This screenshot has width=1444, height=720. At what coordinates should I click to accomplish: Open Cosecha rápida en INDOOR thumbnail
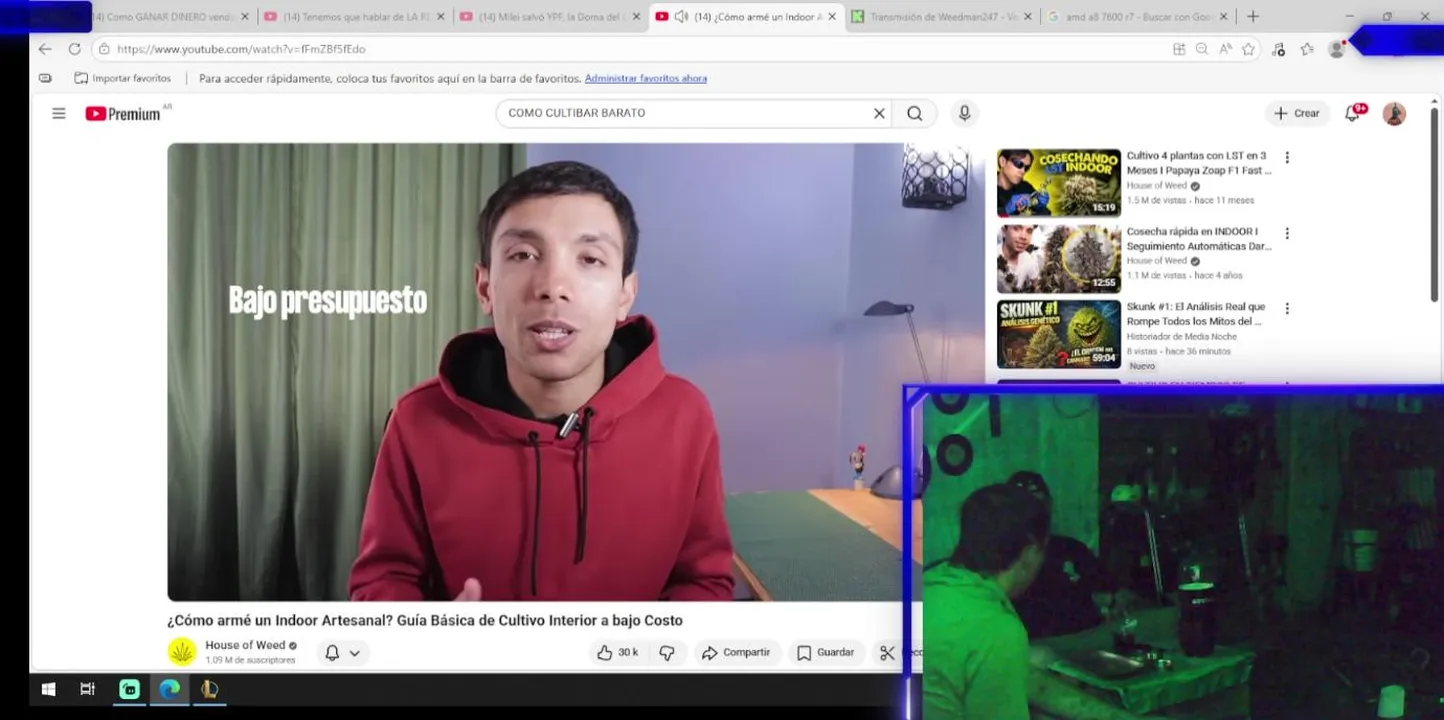[1059, 258]
